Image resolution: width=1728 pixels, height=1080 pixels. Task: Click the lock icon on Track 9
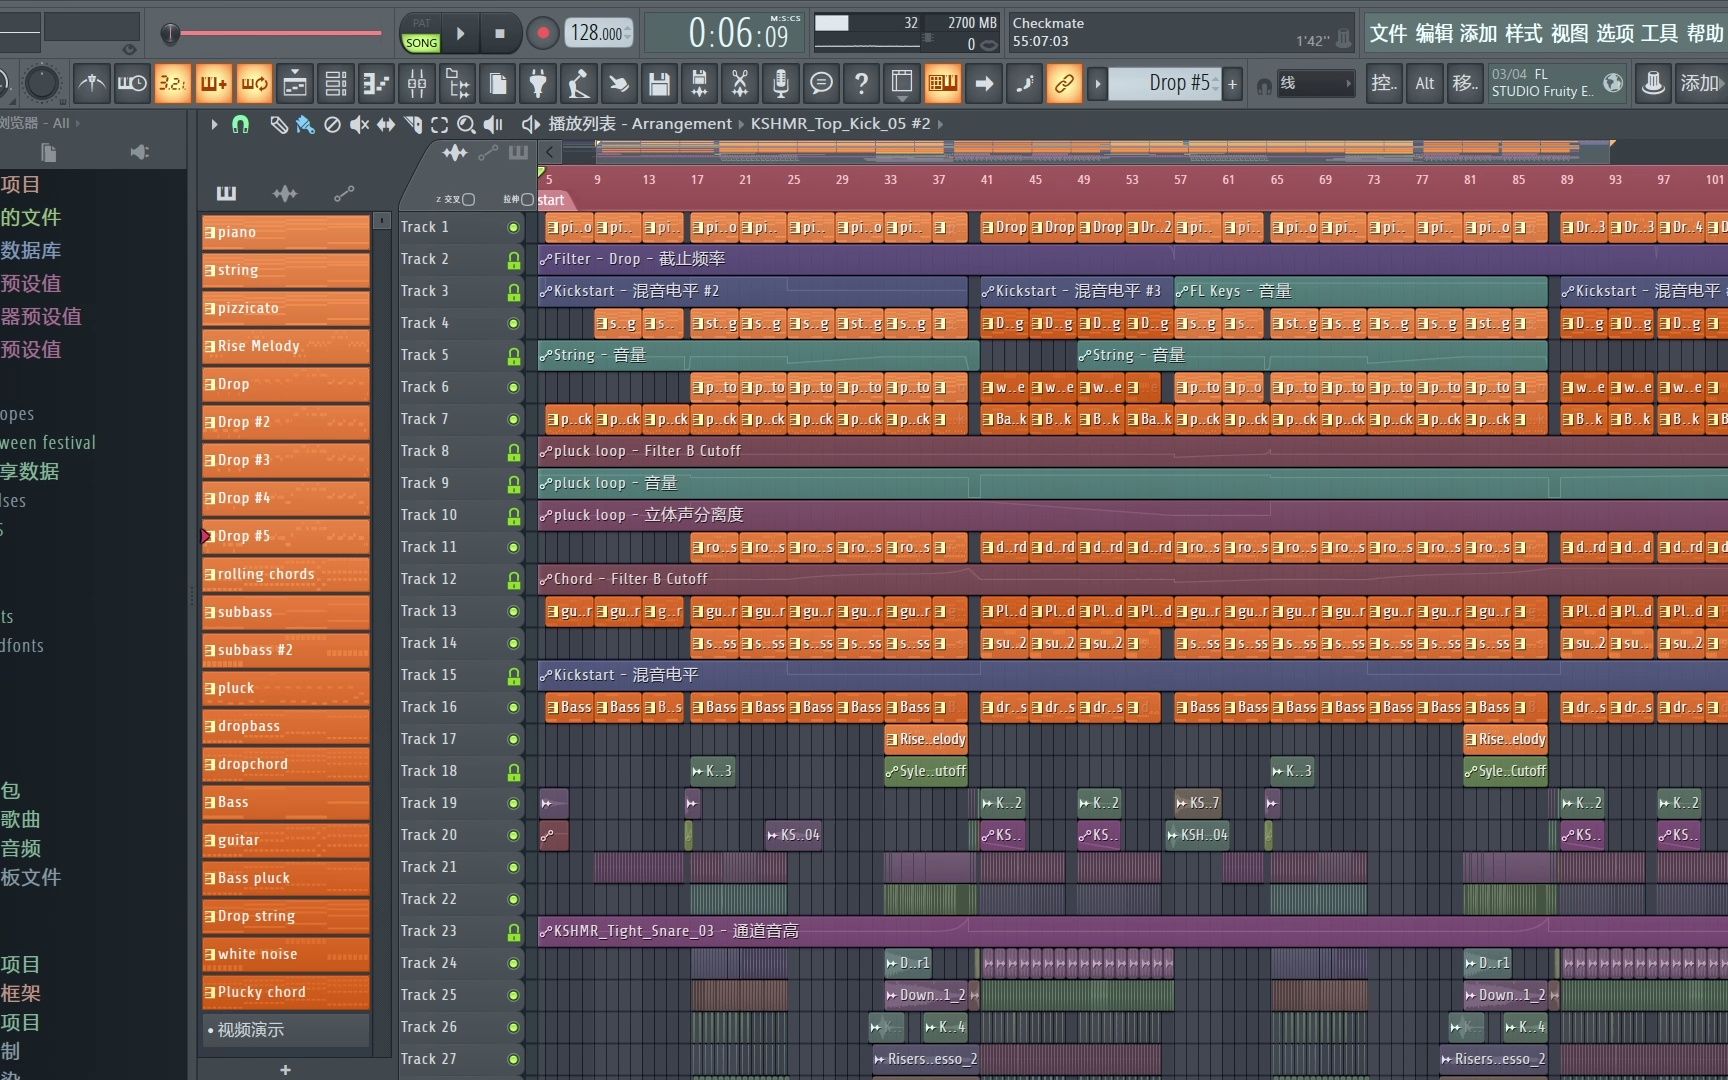coord(513,484)
